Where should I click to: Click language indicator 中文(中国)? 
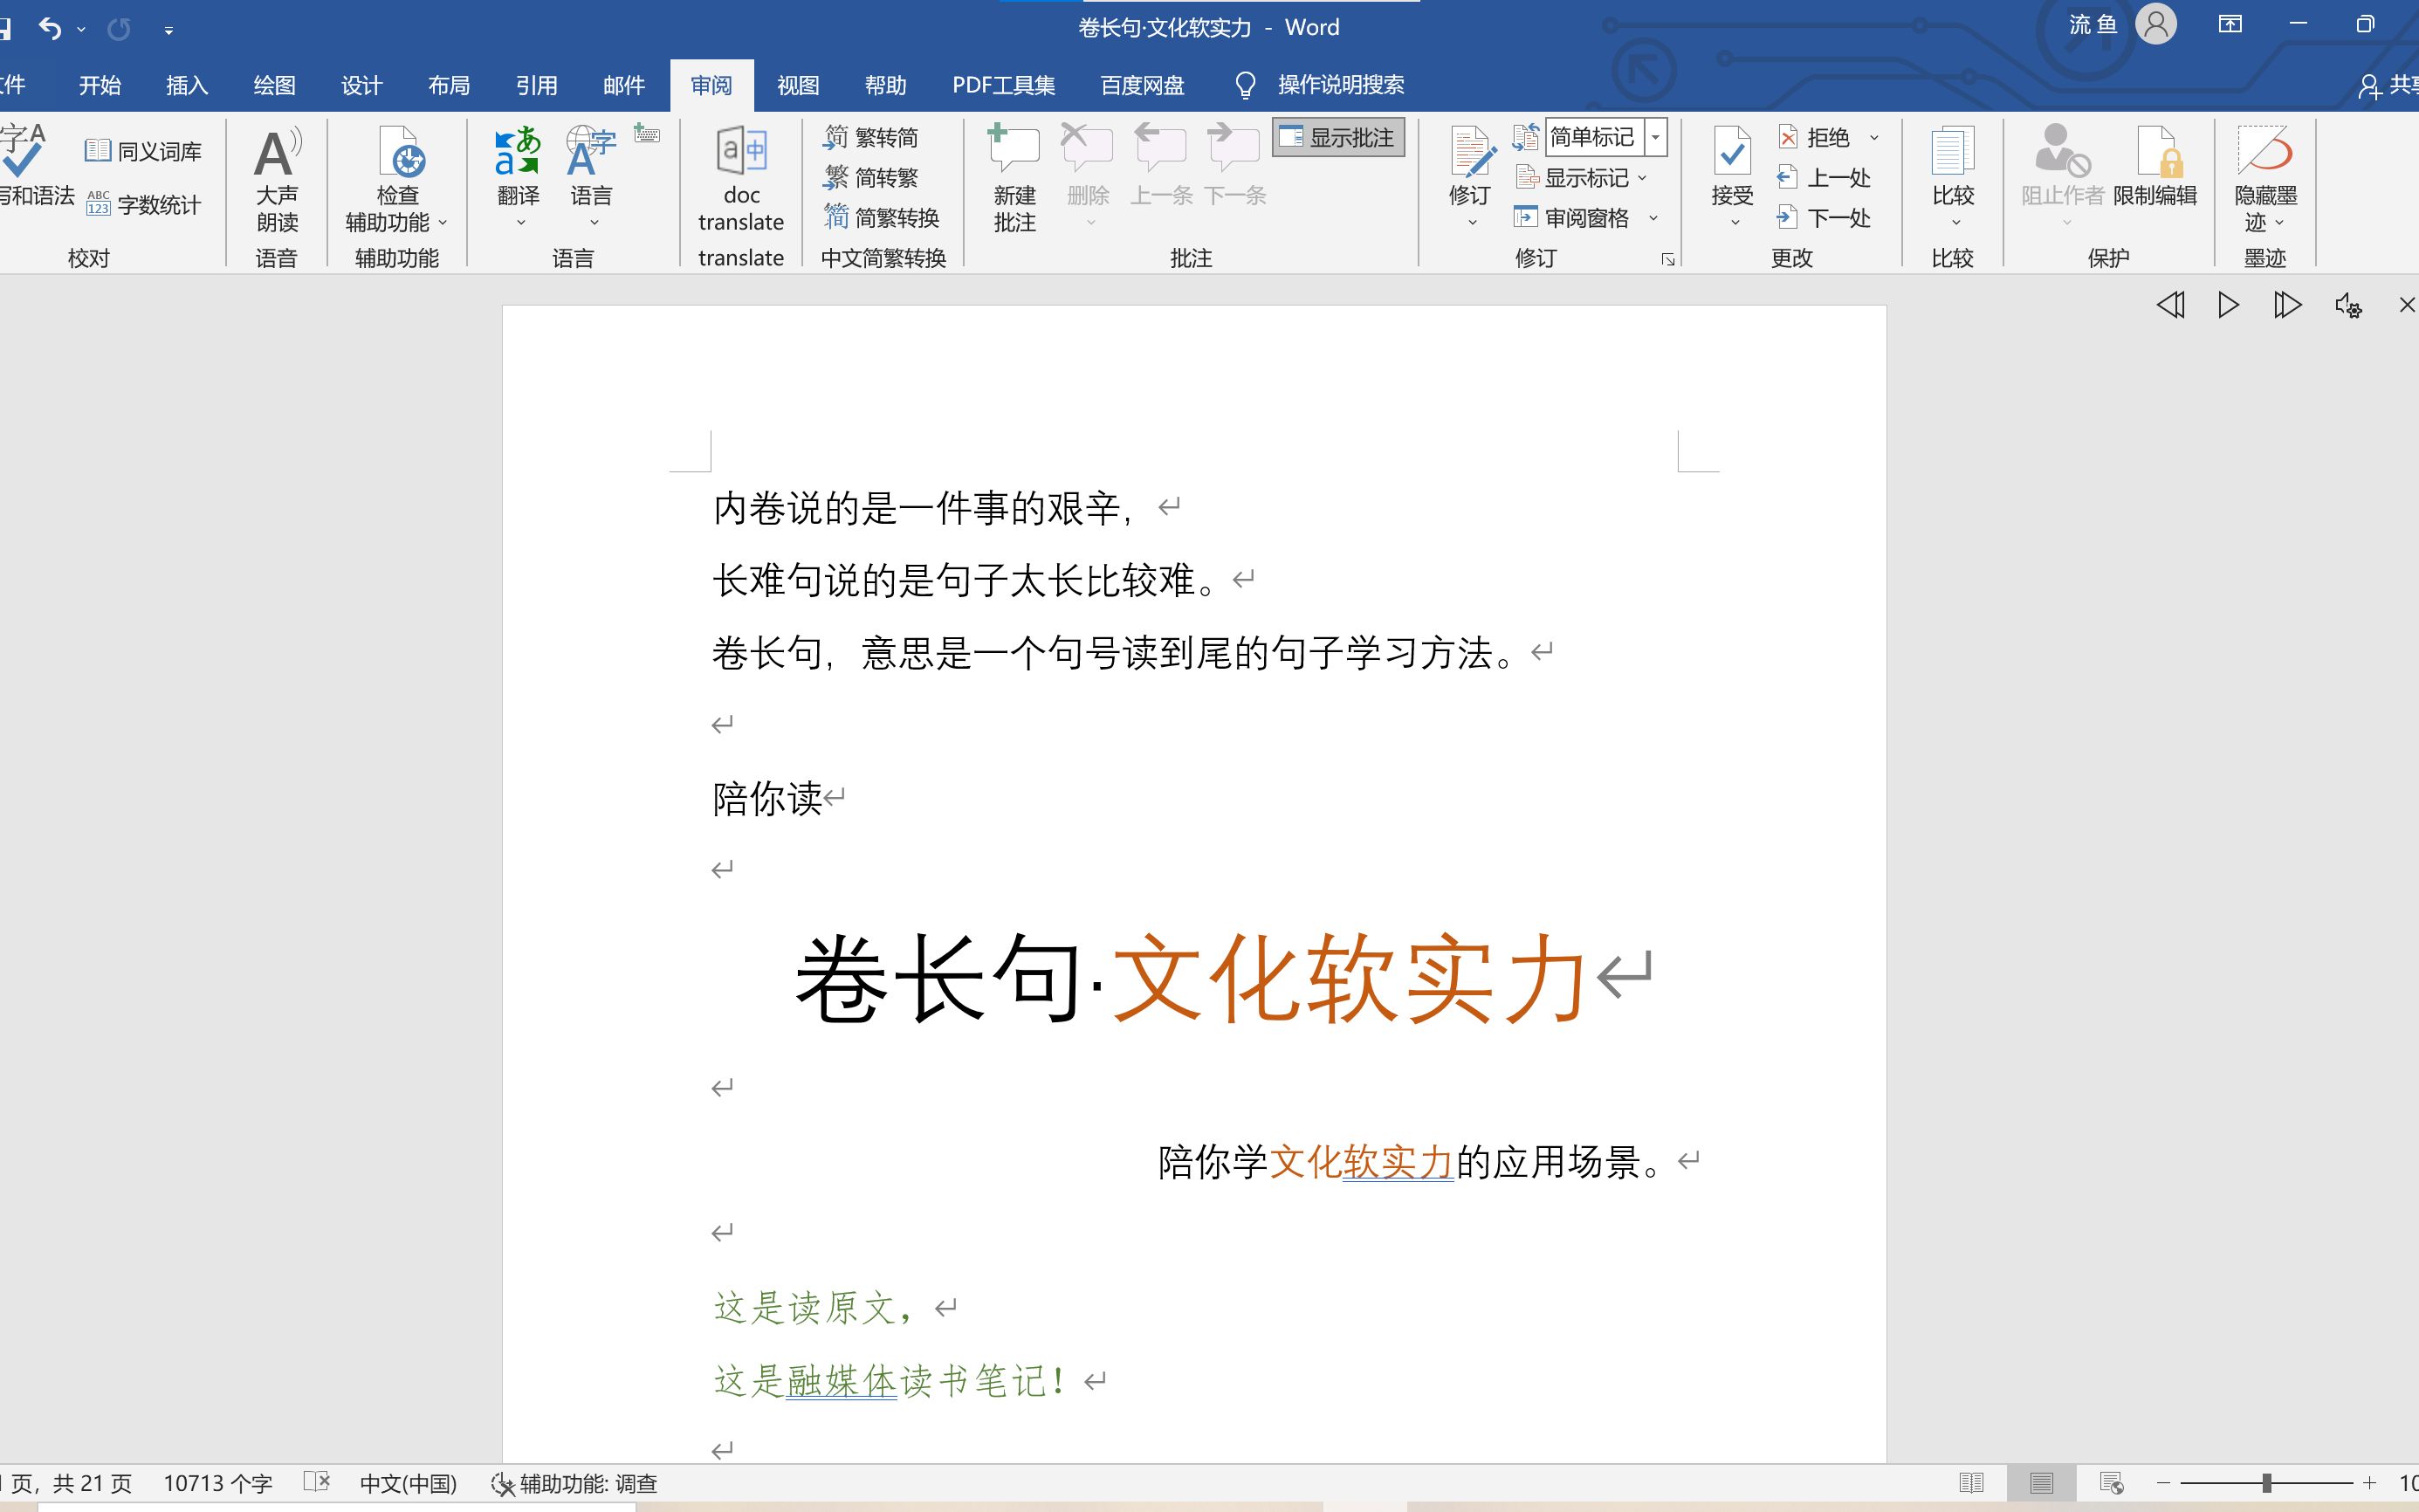[x=408, y=1483]
